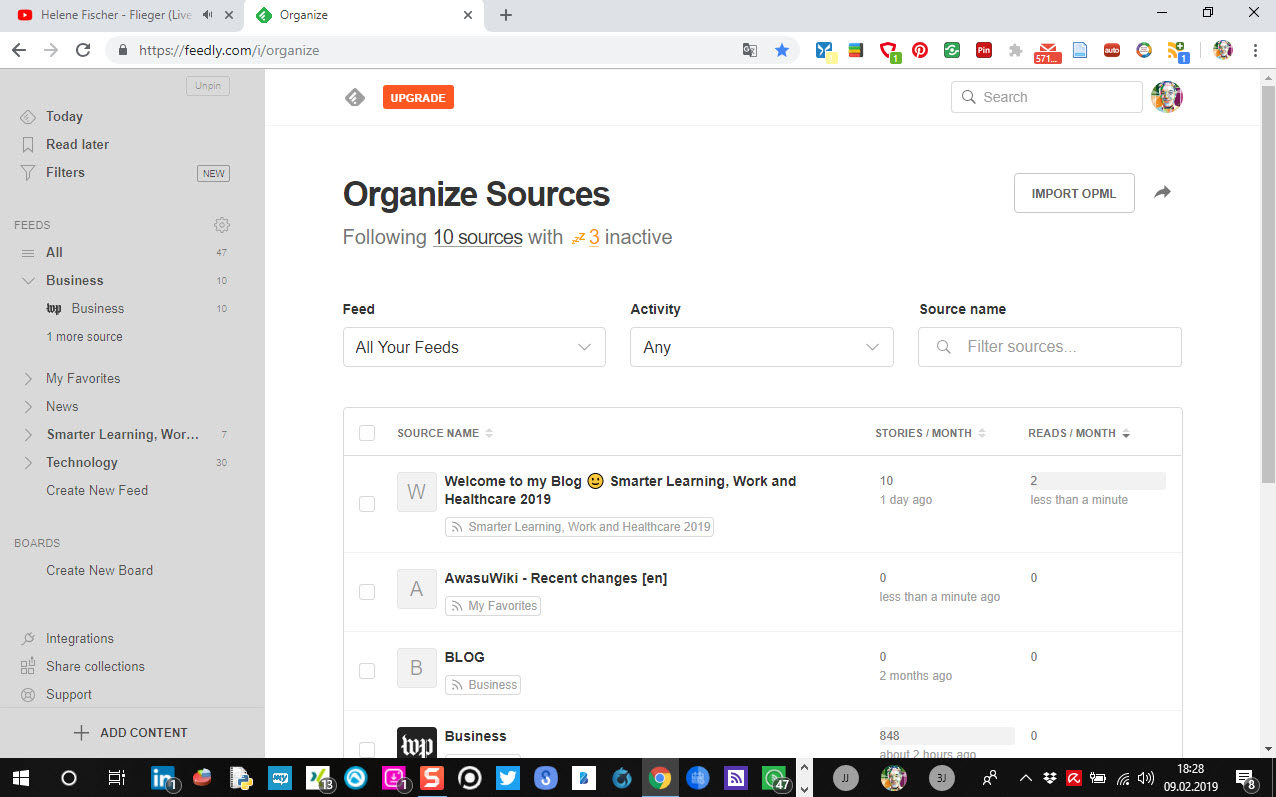Open your profile avatar menu
Screen dimensions: 1276x797
point(1167,96)
